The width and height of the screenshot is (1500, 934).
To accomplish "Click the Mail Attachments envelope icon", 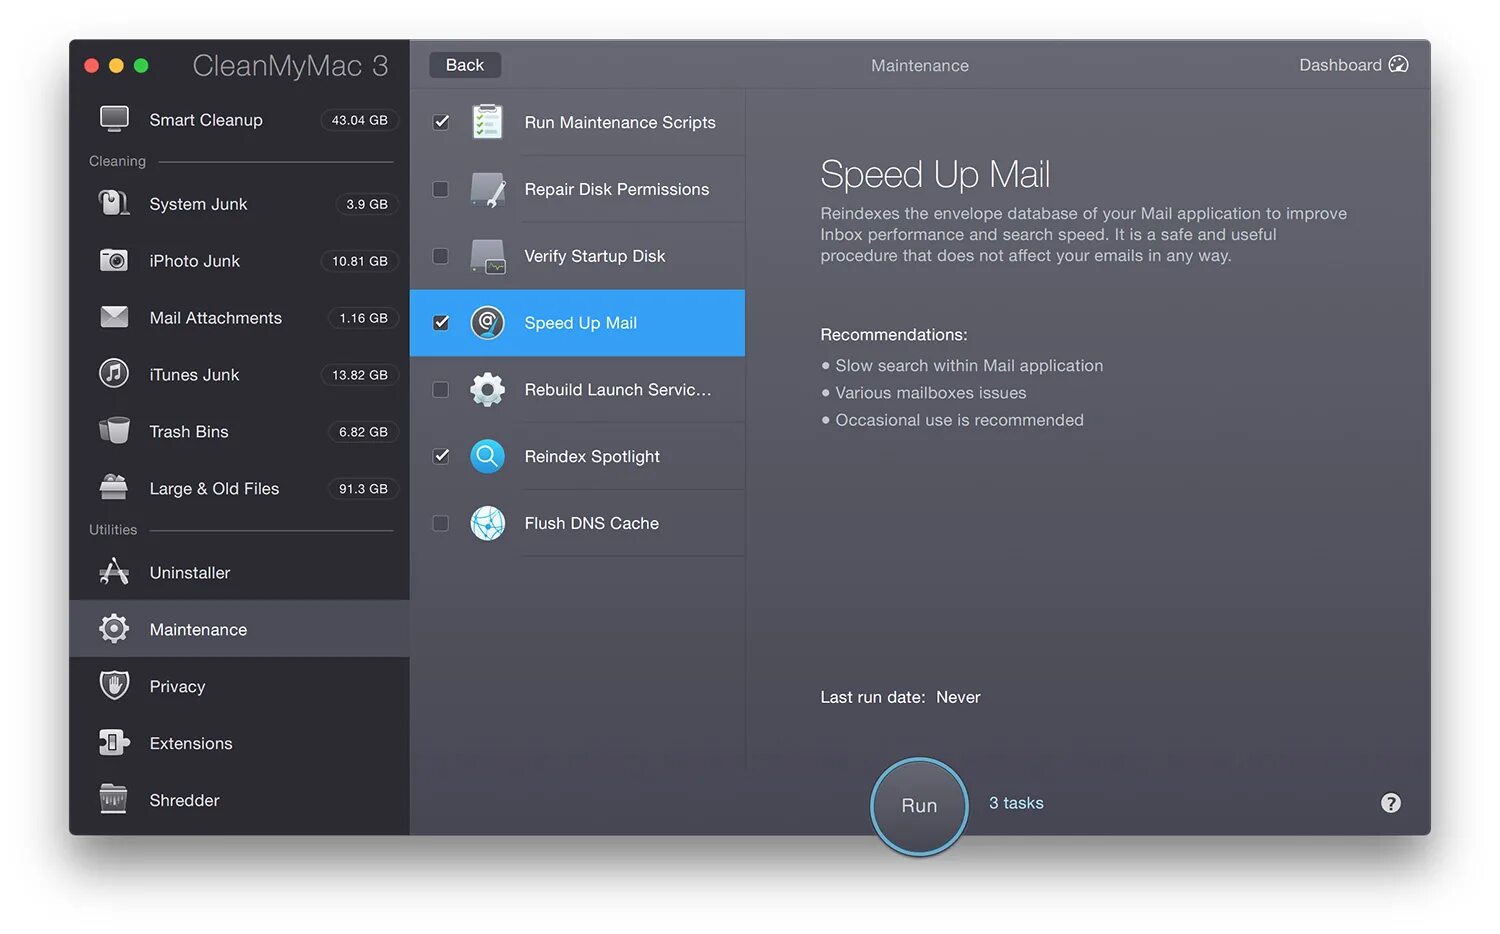I will pyautogui.click(x=114, y=317).
